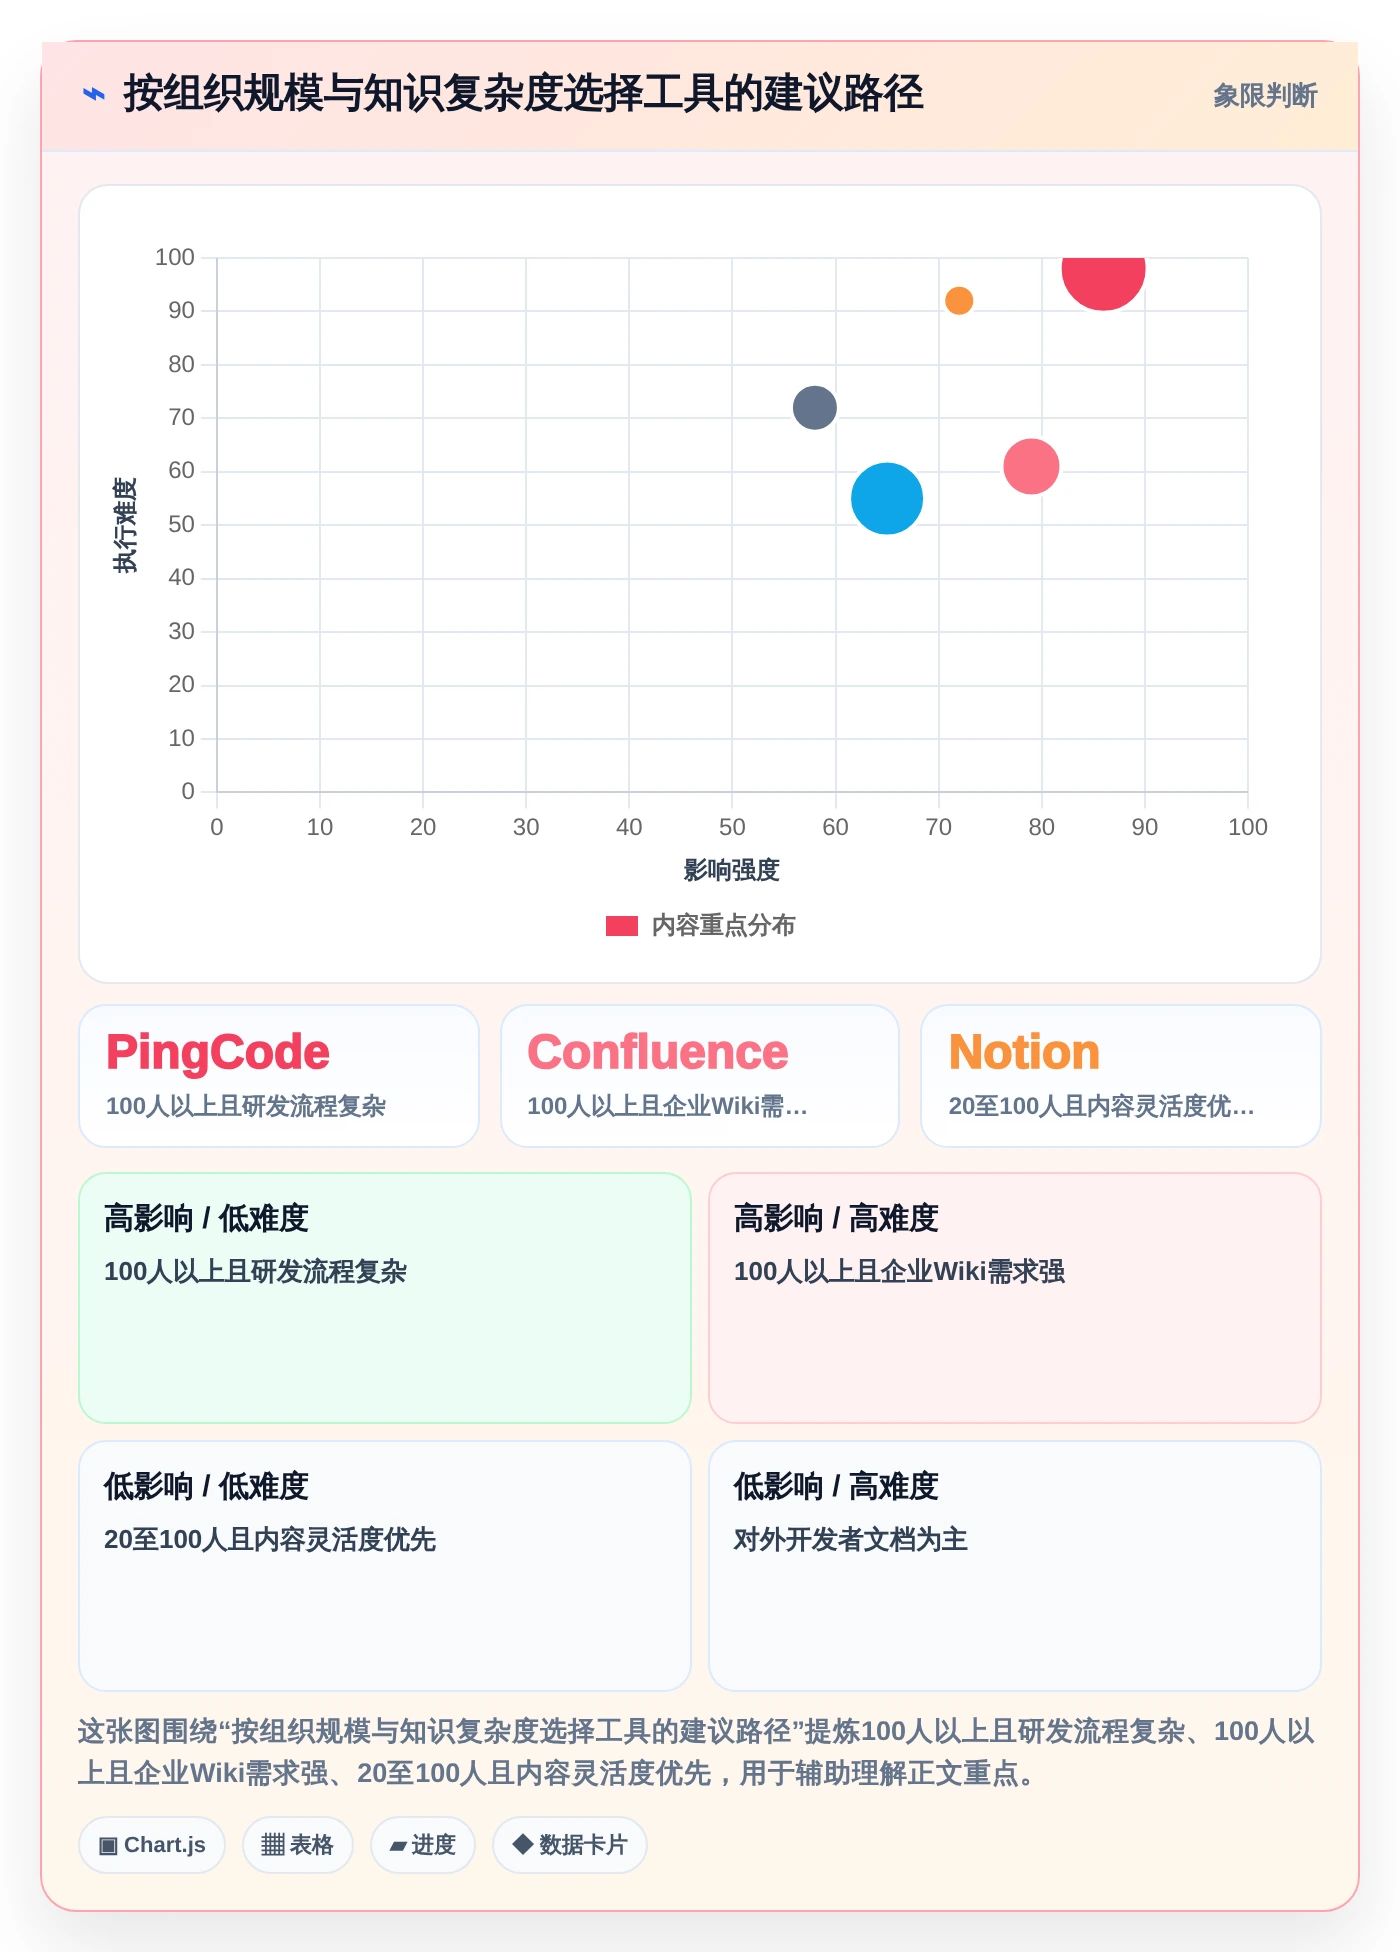
Task: Click the 内容重点分布 legend text
Action: pyautogui.click(x=723, y=926)
